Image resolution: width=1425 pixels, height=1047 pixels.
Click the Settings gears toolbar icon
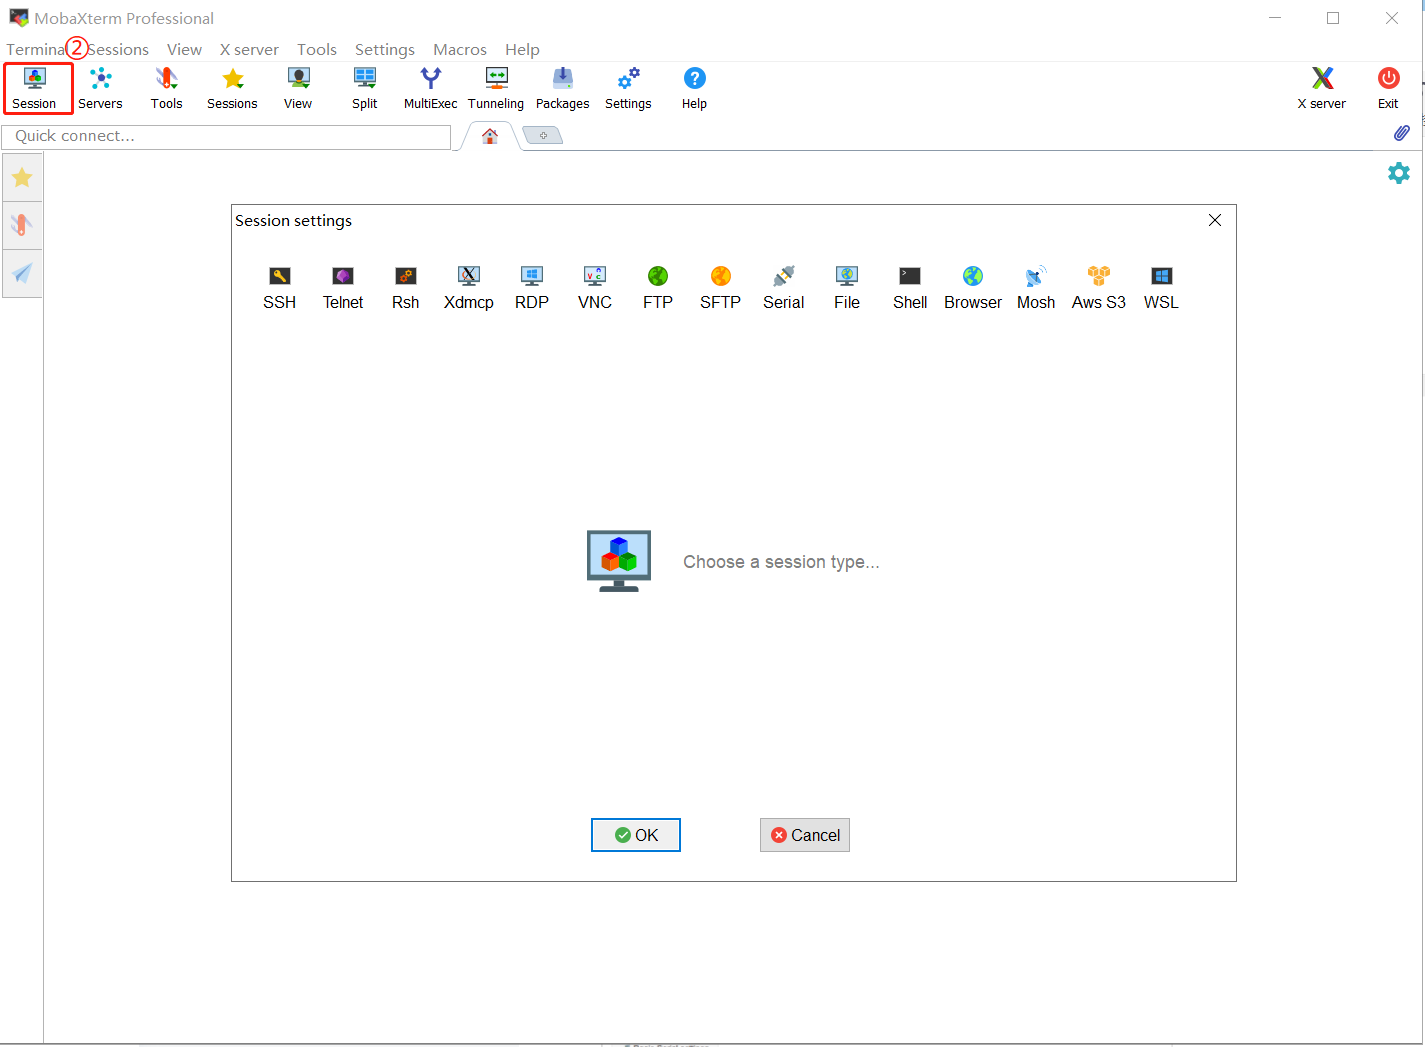click(628, 88)
